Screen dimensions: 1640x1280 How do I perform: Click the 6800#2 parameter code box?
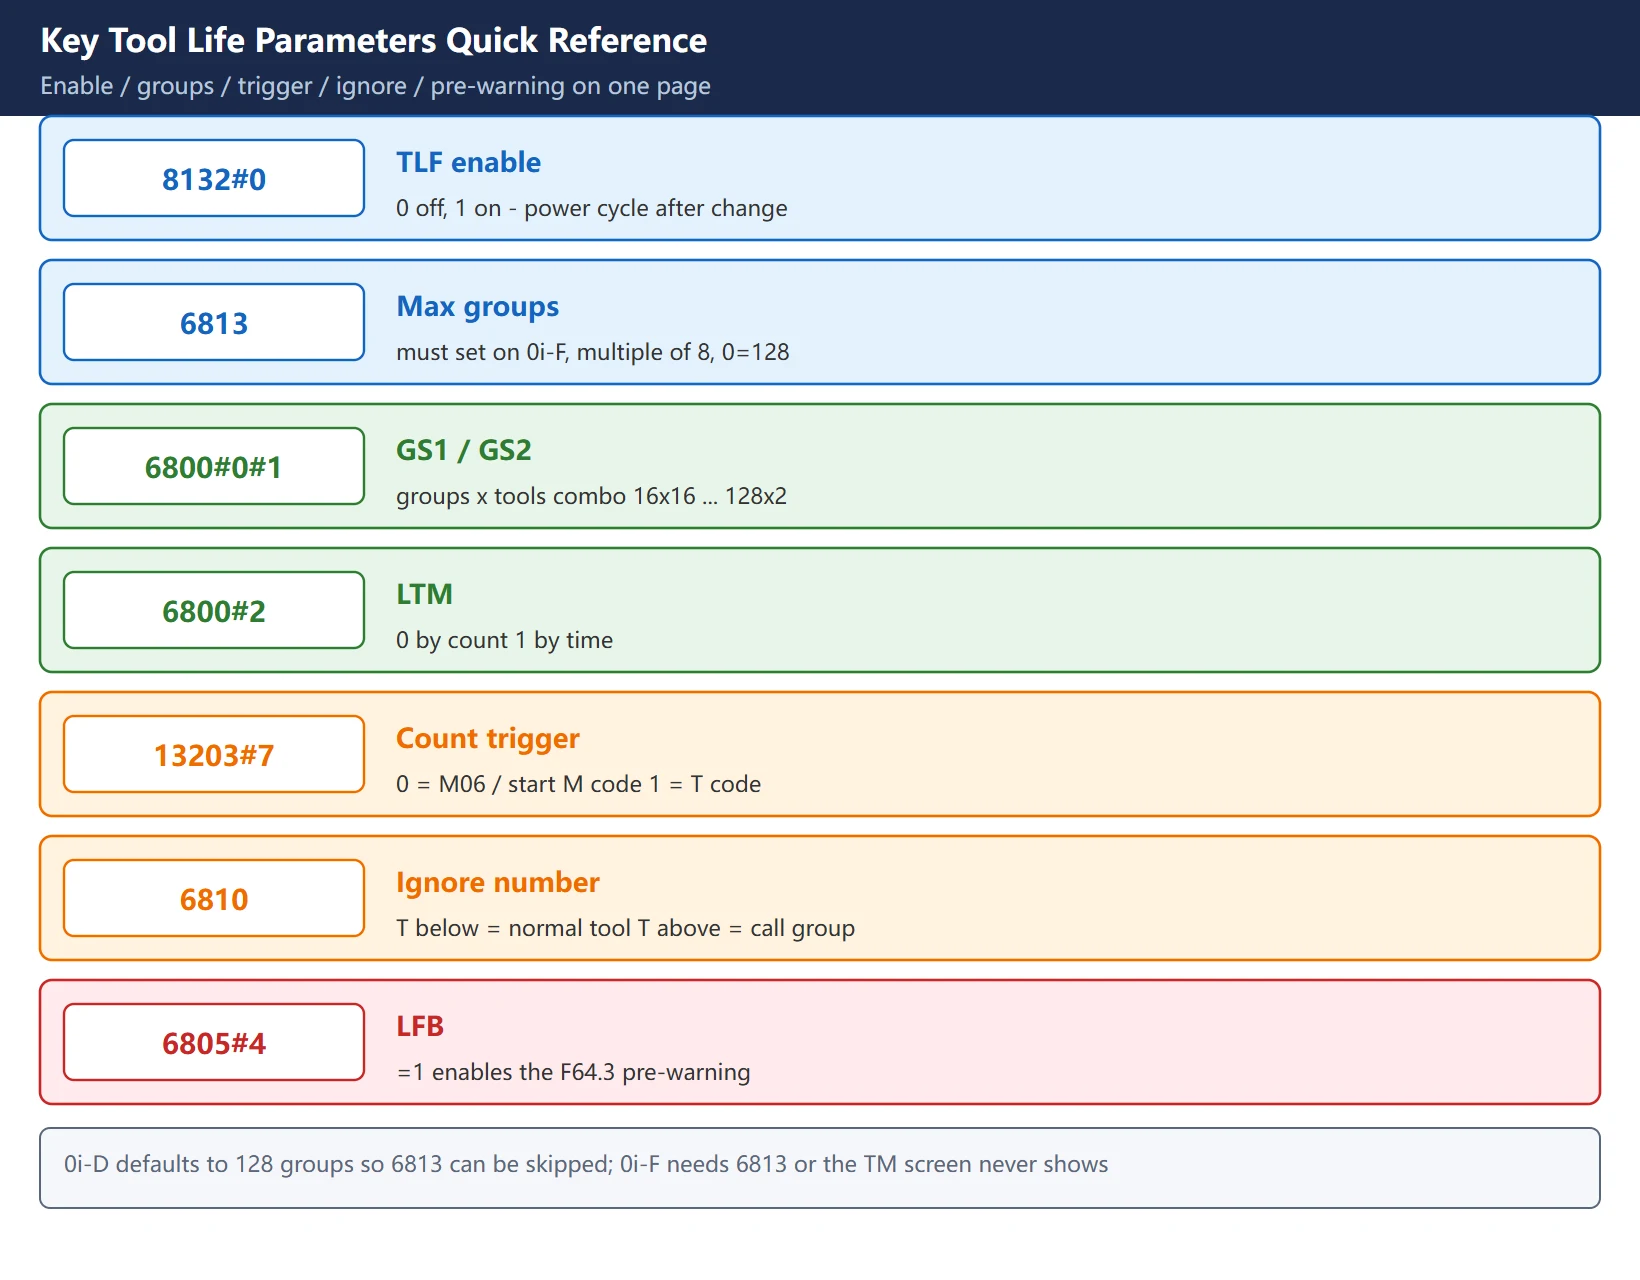(x=214, y=610)
